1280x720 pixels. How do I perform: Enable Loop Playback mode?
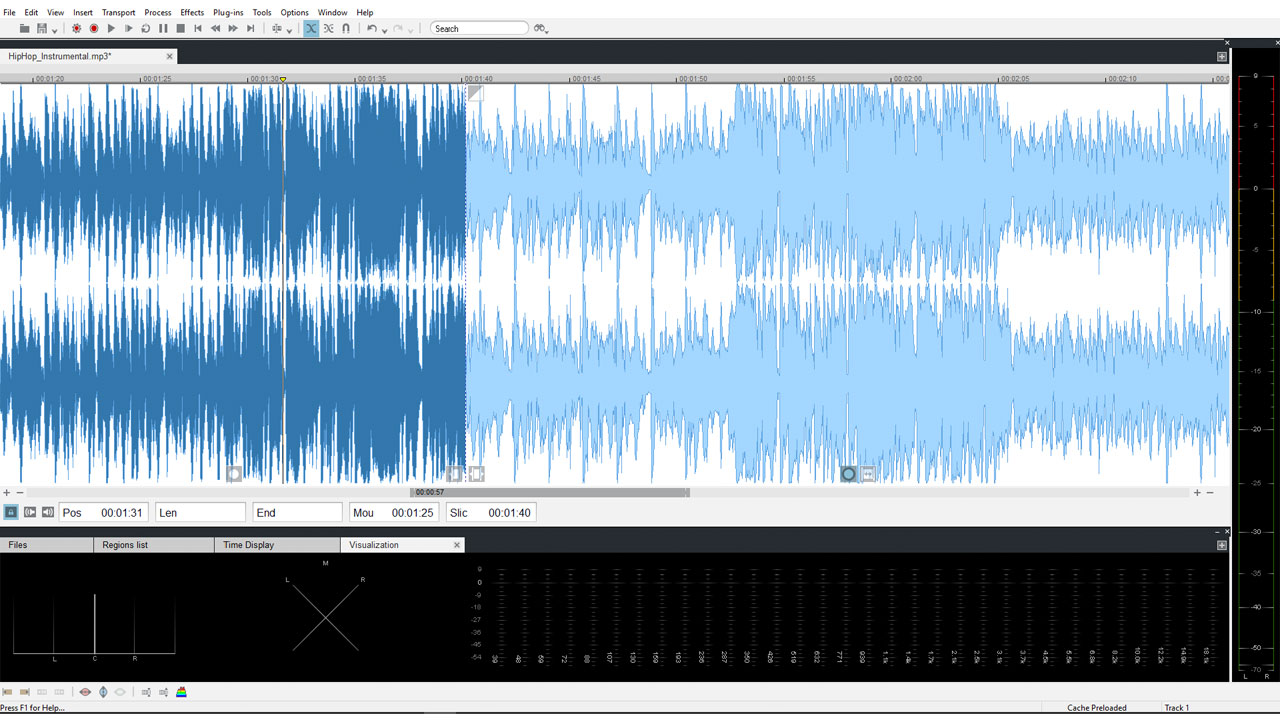click(146, 28)
